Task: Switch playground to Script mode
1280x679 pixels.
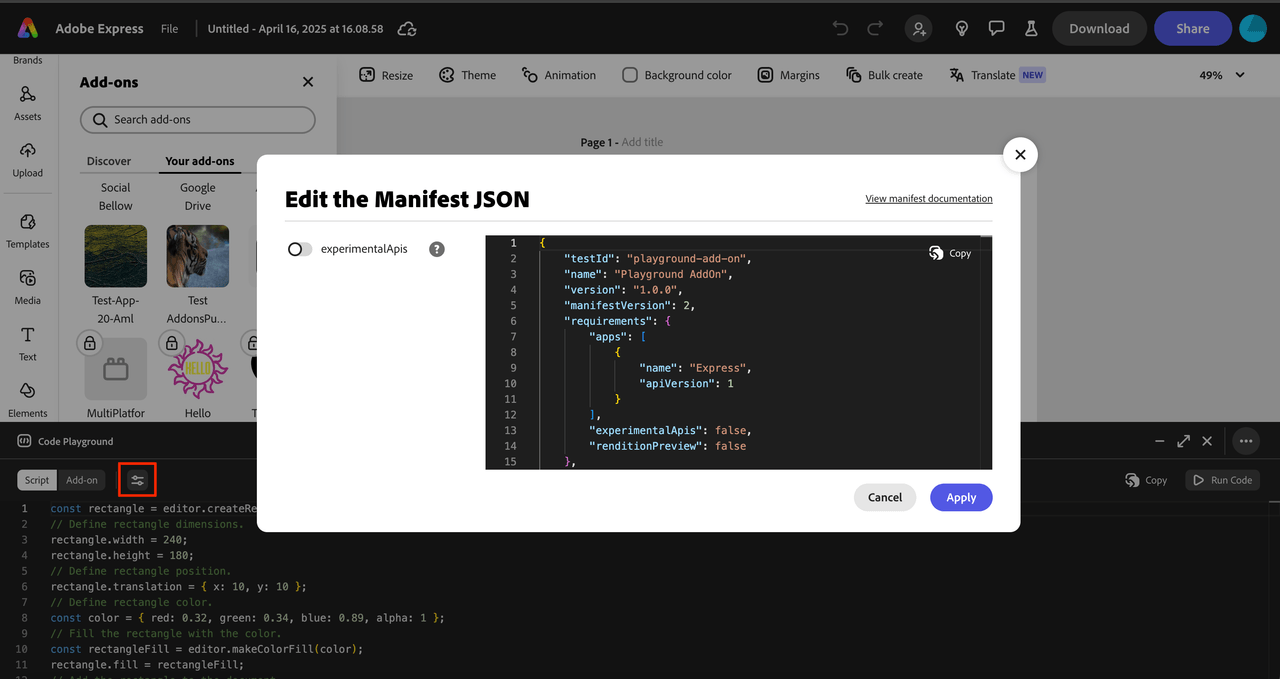Action: pyautogui.click(x=37, y=480)
